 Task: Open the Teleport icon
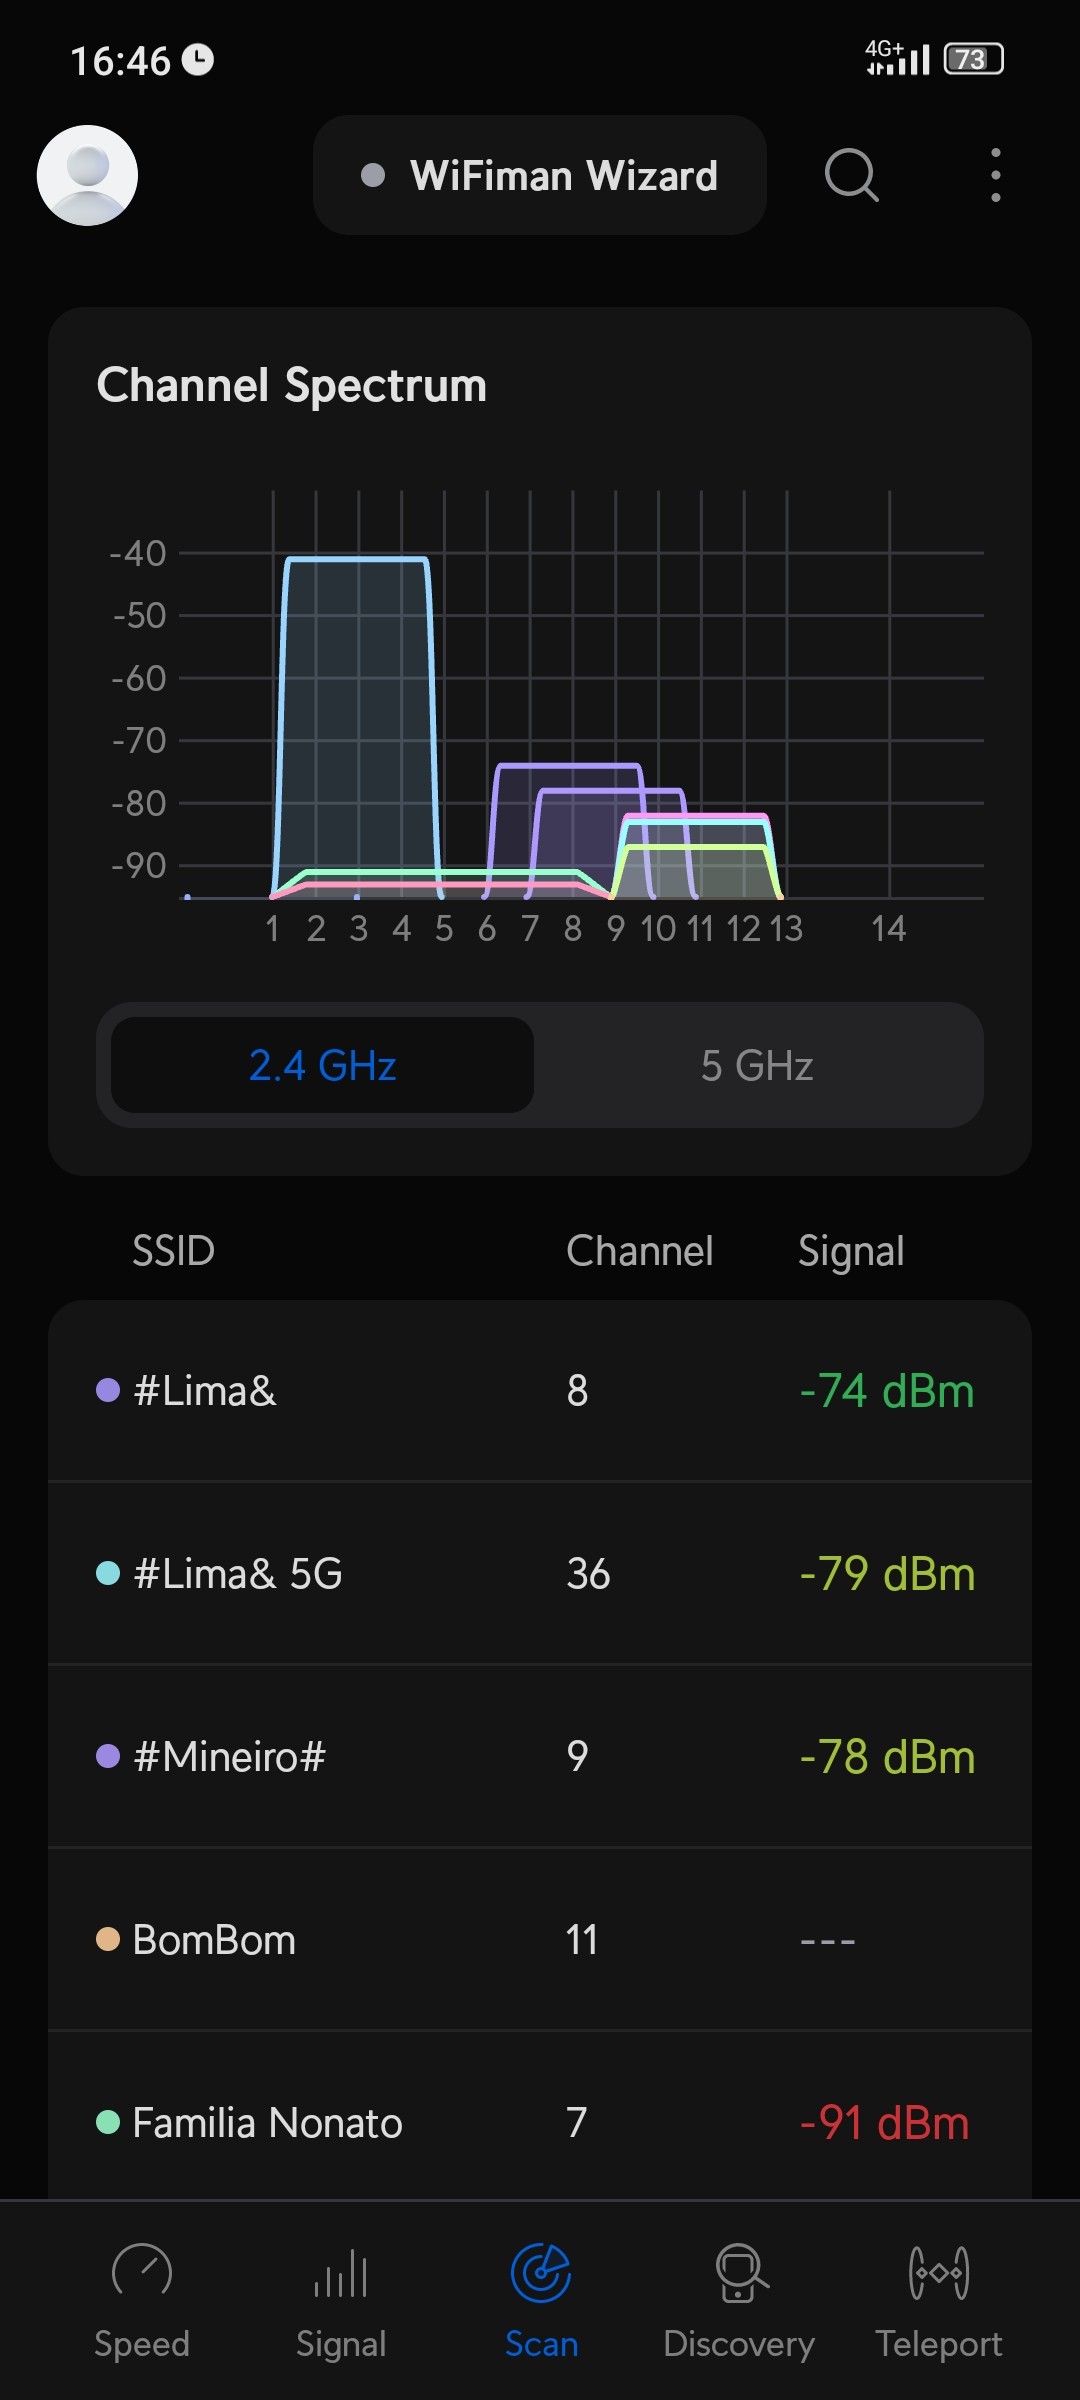(x=939, y=2272)
